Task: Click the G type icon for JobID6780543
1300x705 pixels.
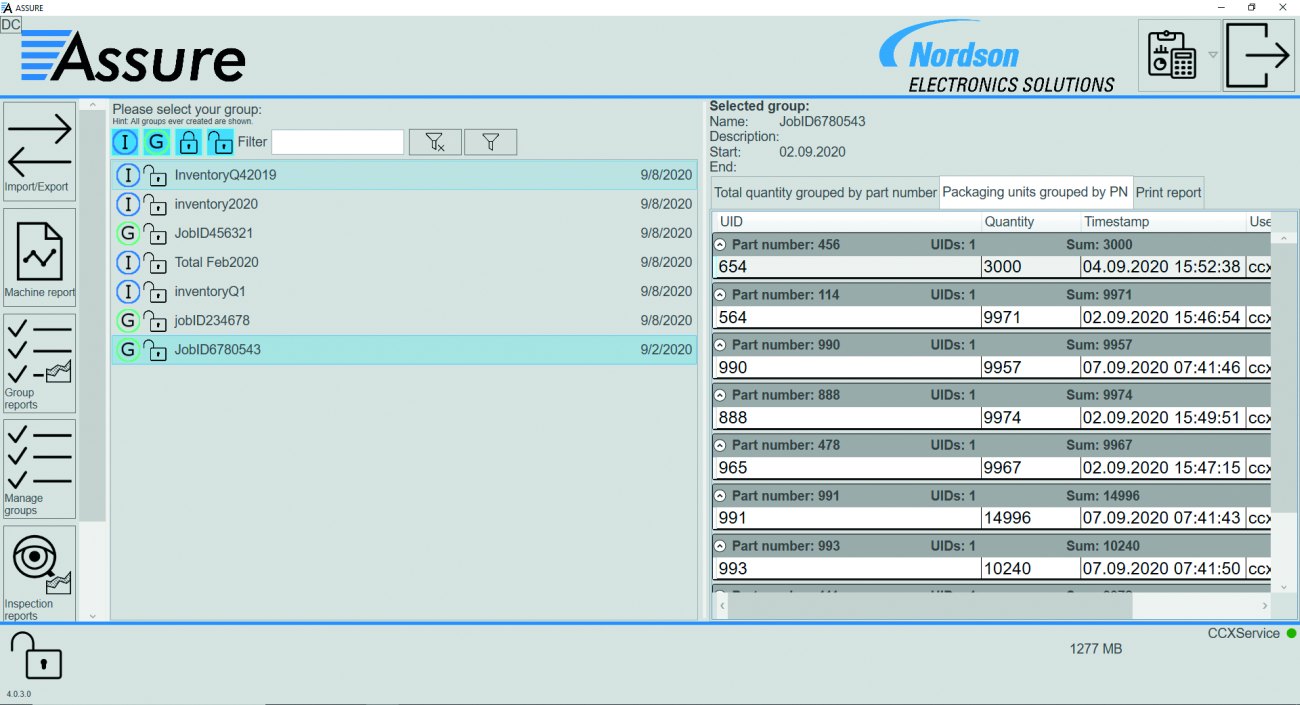Action: [x=128, y=350]
